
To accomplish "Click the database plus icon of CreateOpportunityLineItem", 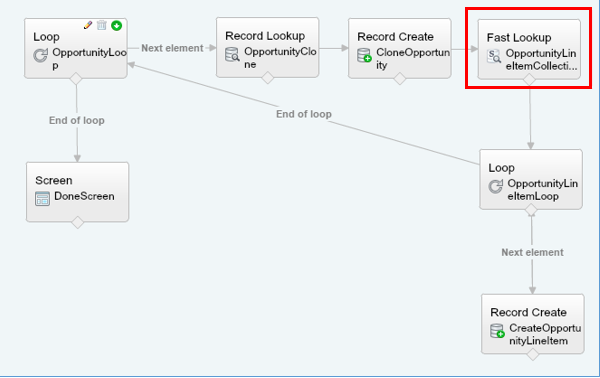I will pyautogui.click(x=497, y=331).
